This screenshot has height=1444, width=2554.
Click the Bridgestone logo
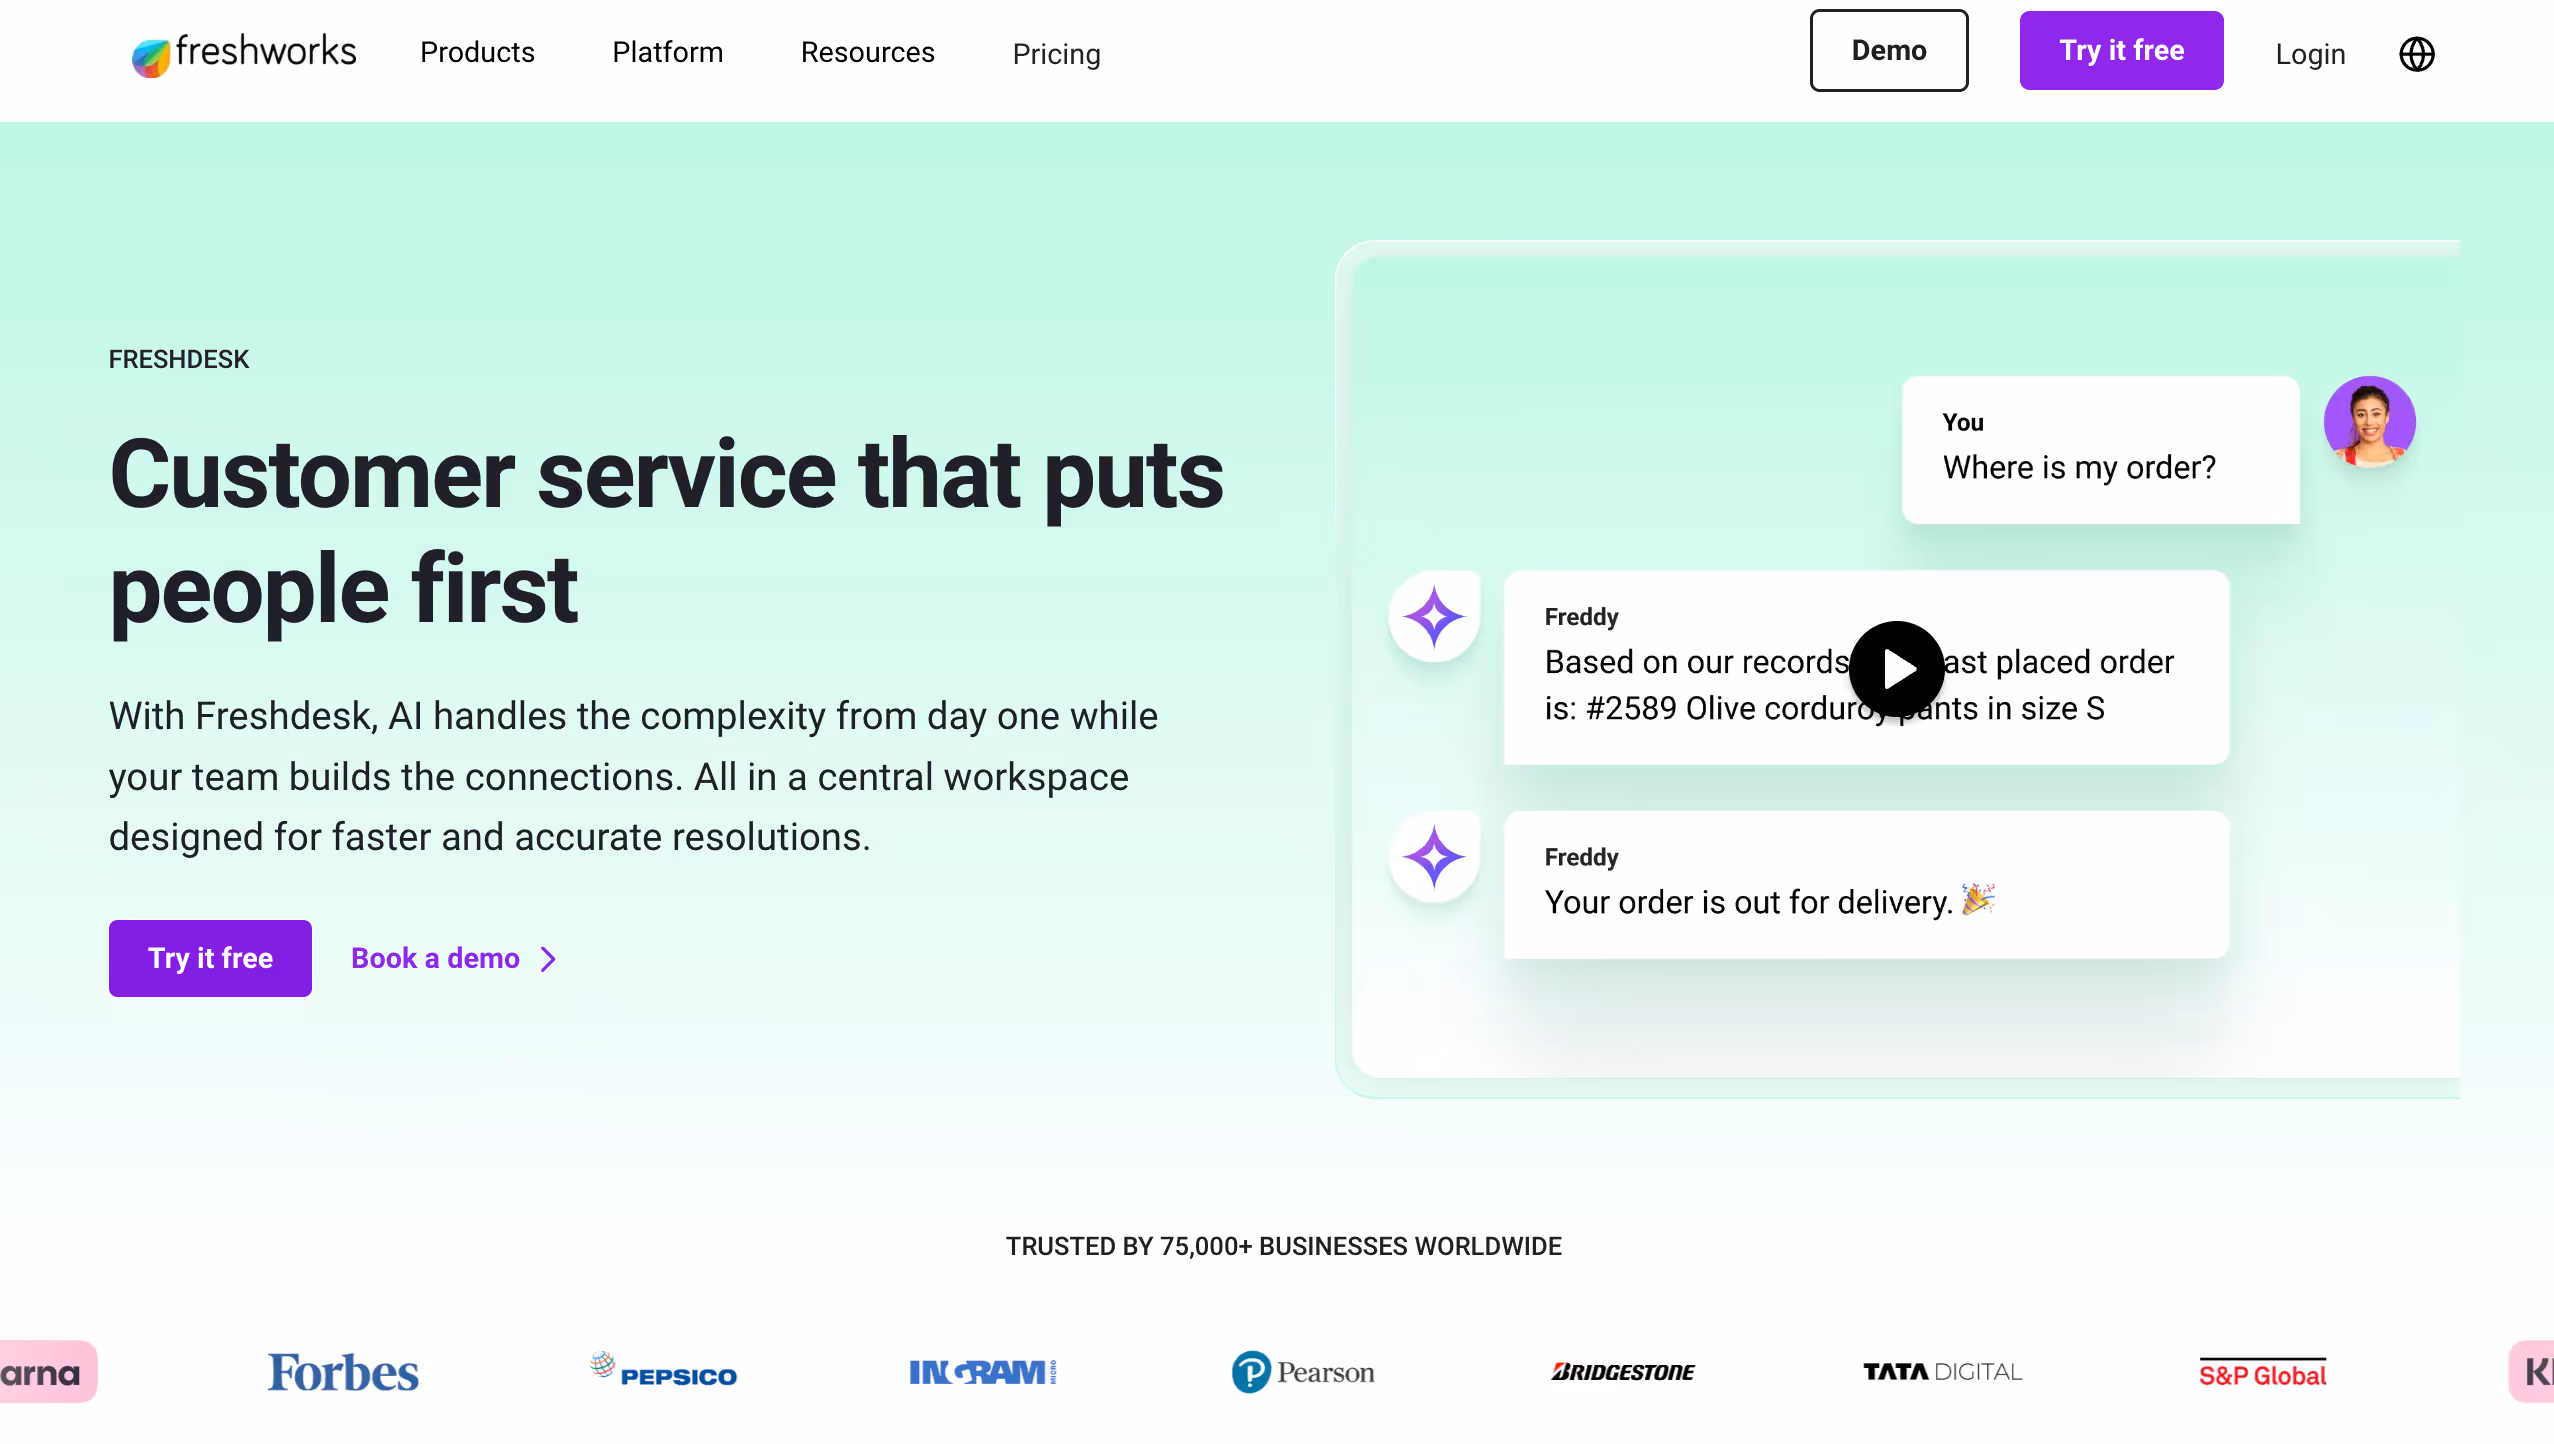[x=1620, y=1371]
